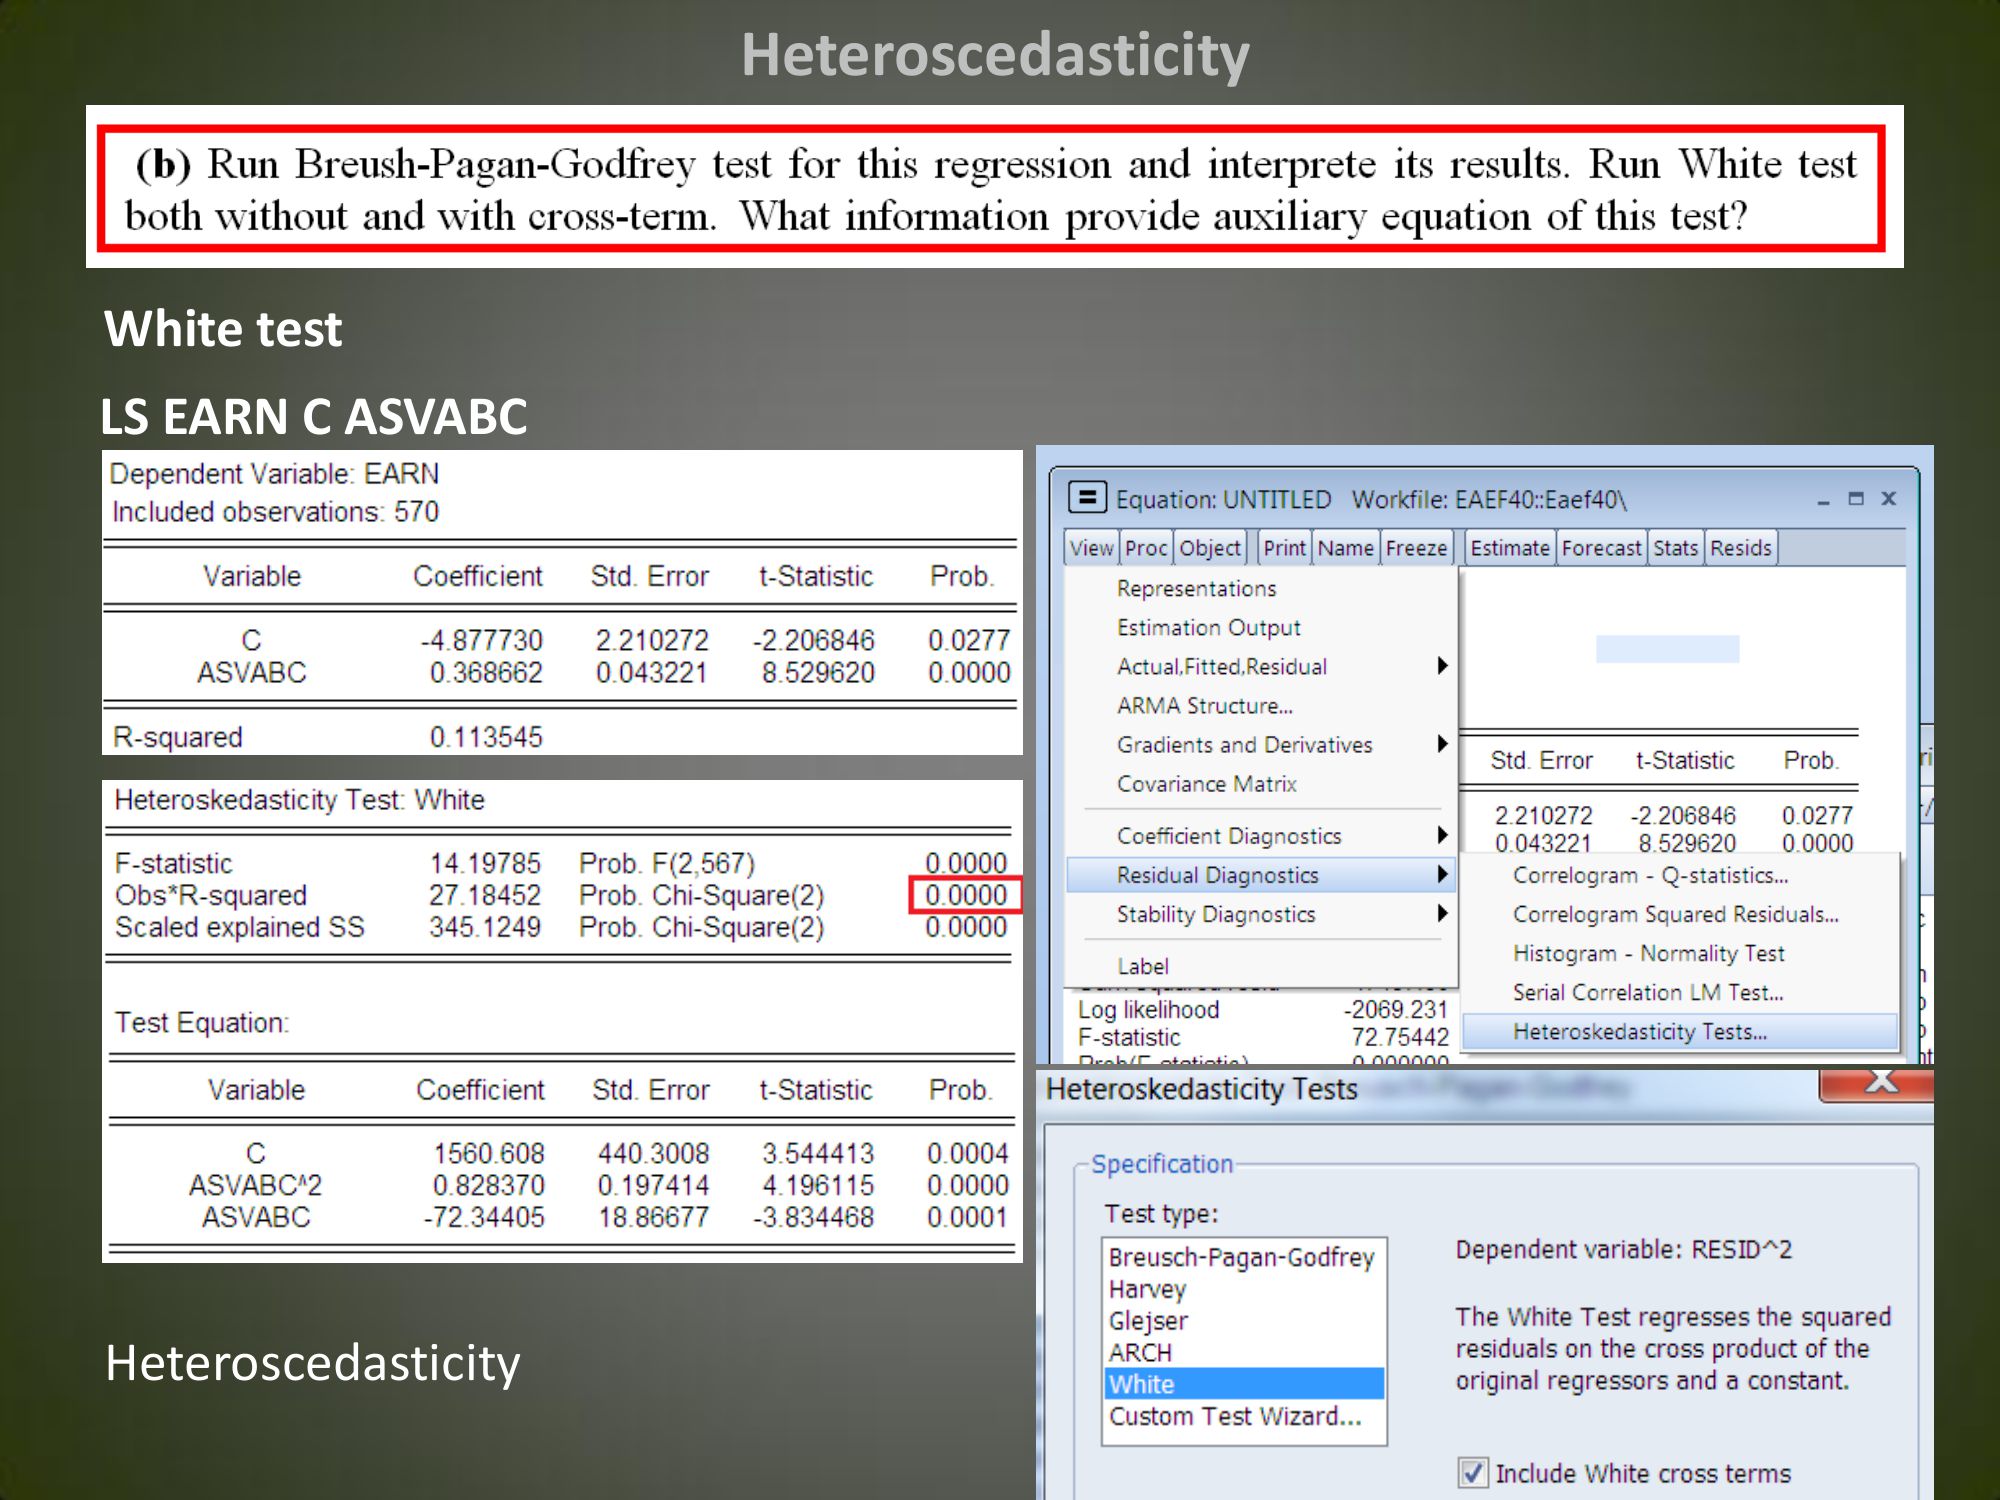
Task: Choose Residual Diagnostics menu item
Action: [1217, 875]
